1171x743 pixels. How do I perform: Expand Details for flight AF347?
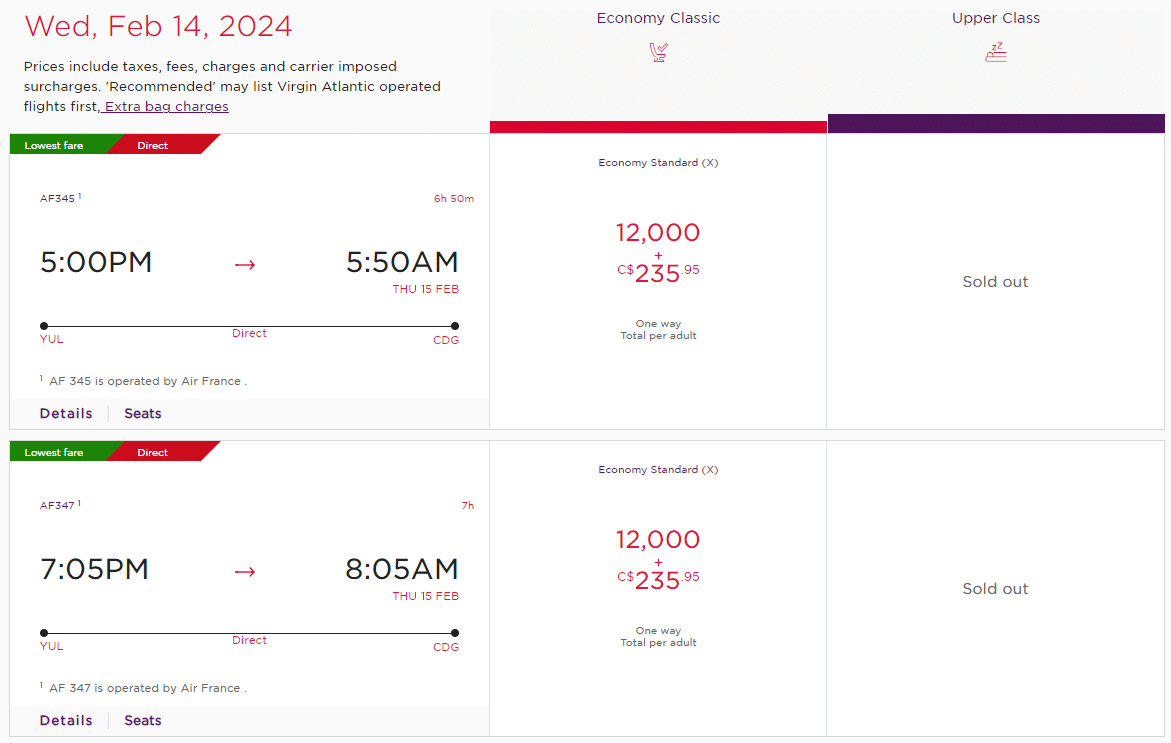66,721
